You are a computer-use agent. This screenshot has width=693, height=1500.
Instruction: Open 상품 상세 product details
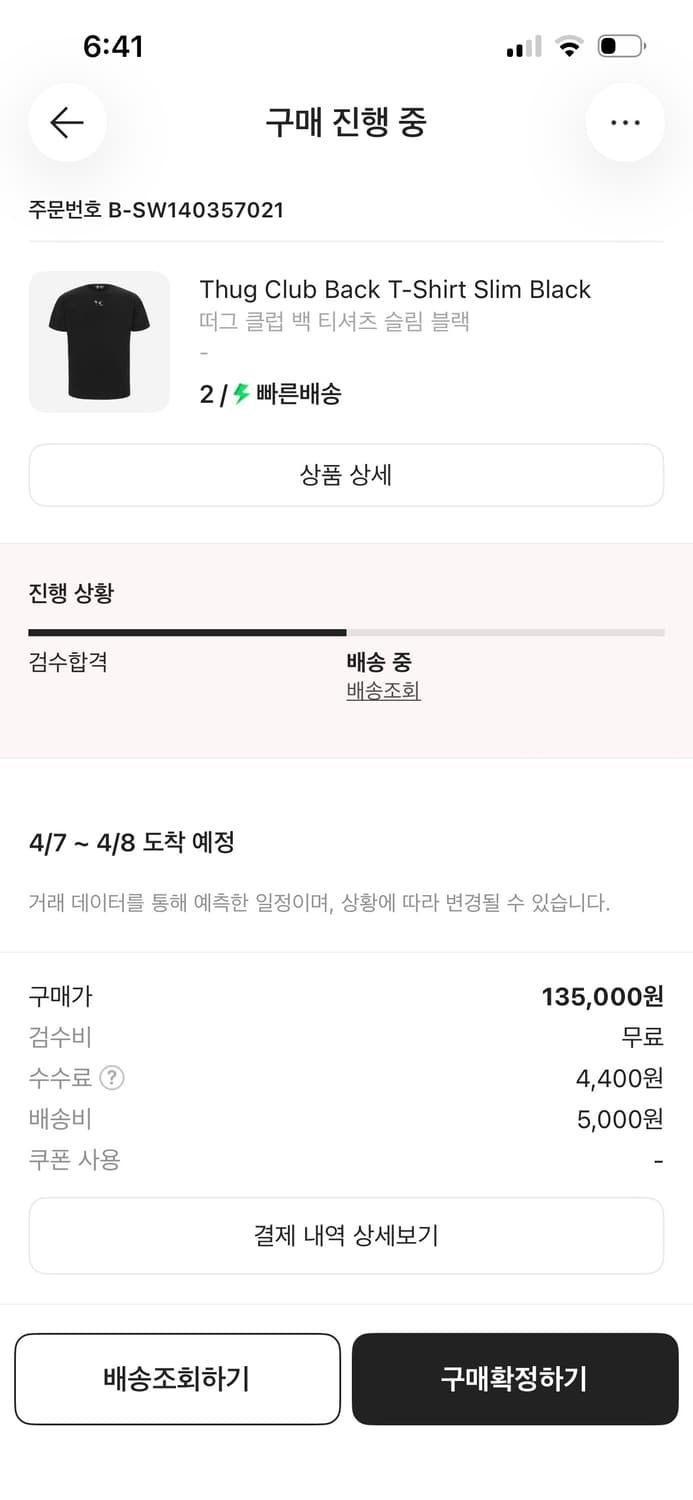click(346, 474)
